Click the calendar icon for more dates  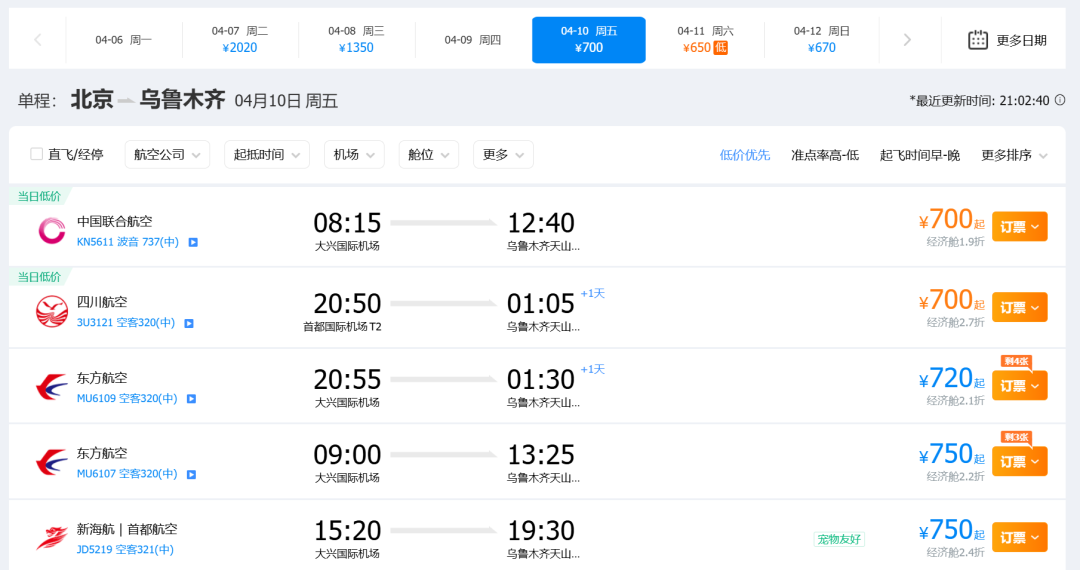978,40
